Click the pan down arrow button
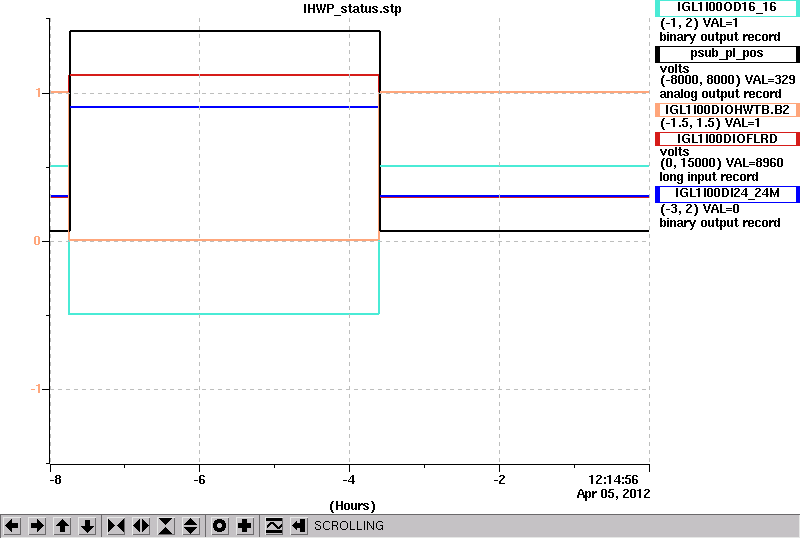 pyautogui.click(x=87, y=526)
